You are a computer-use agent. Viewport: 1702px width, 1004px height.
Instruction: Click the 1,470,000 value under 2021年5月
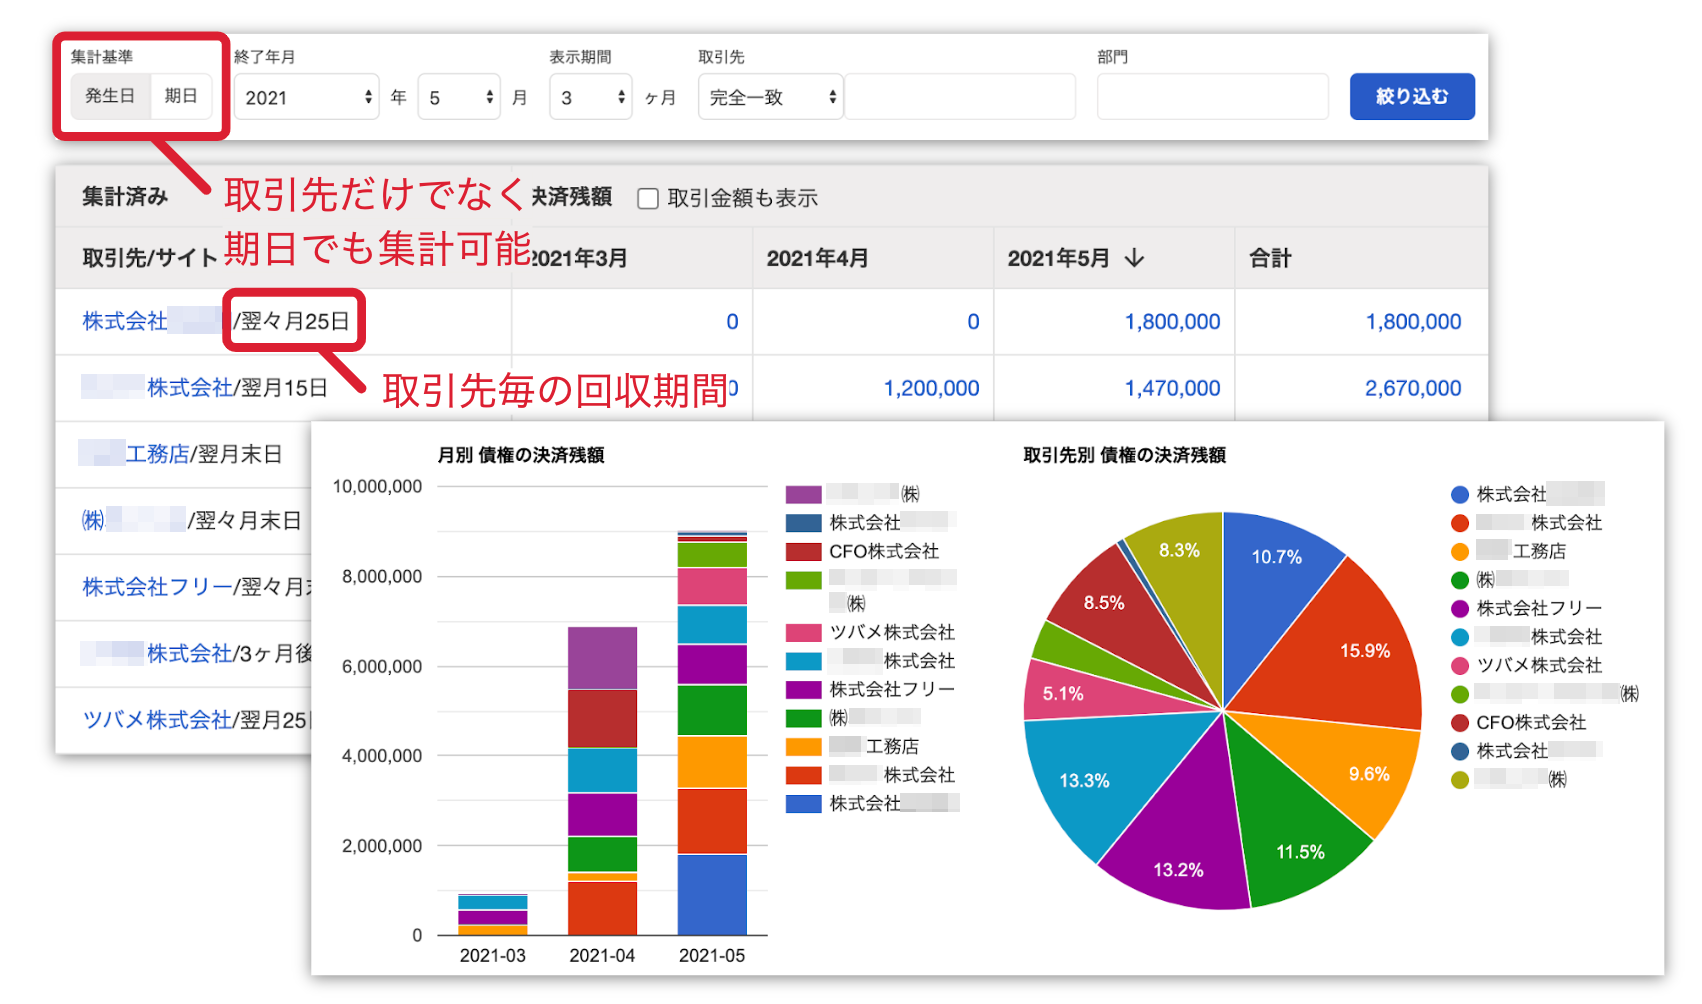coord(1172,388)
